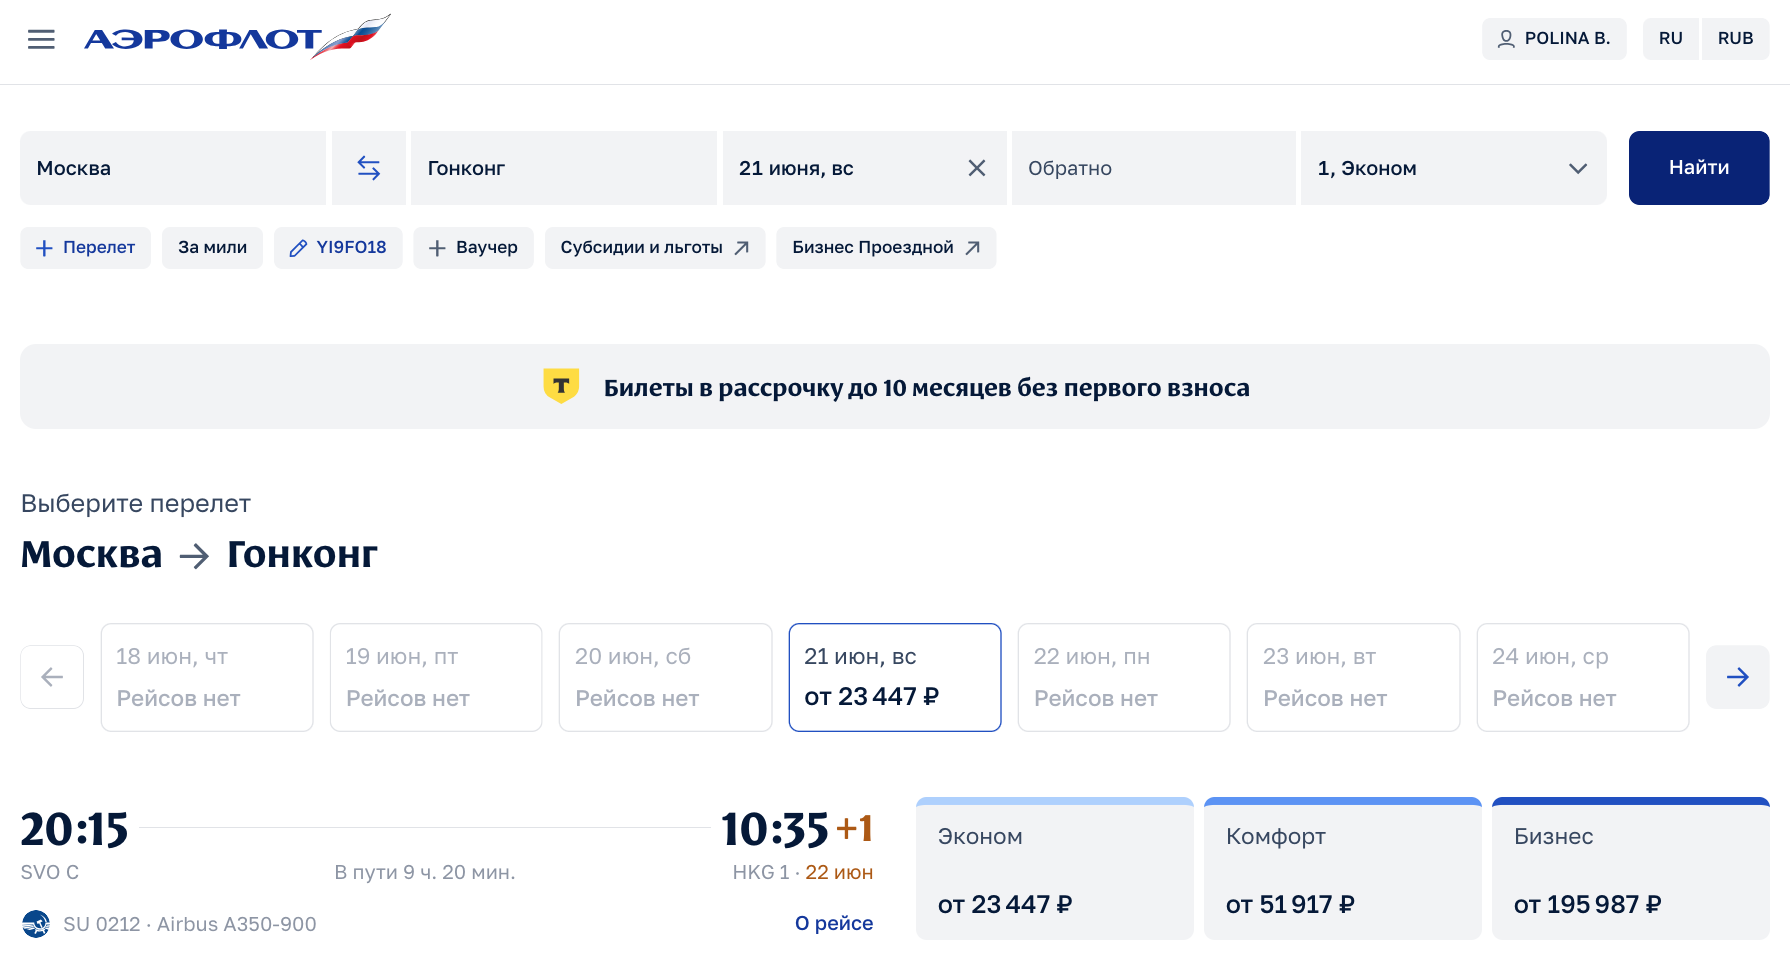1790x964 pixels.
Task: Click the Выберите перелет heading
Action: click(136, 503)
